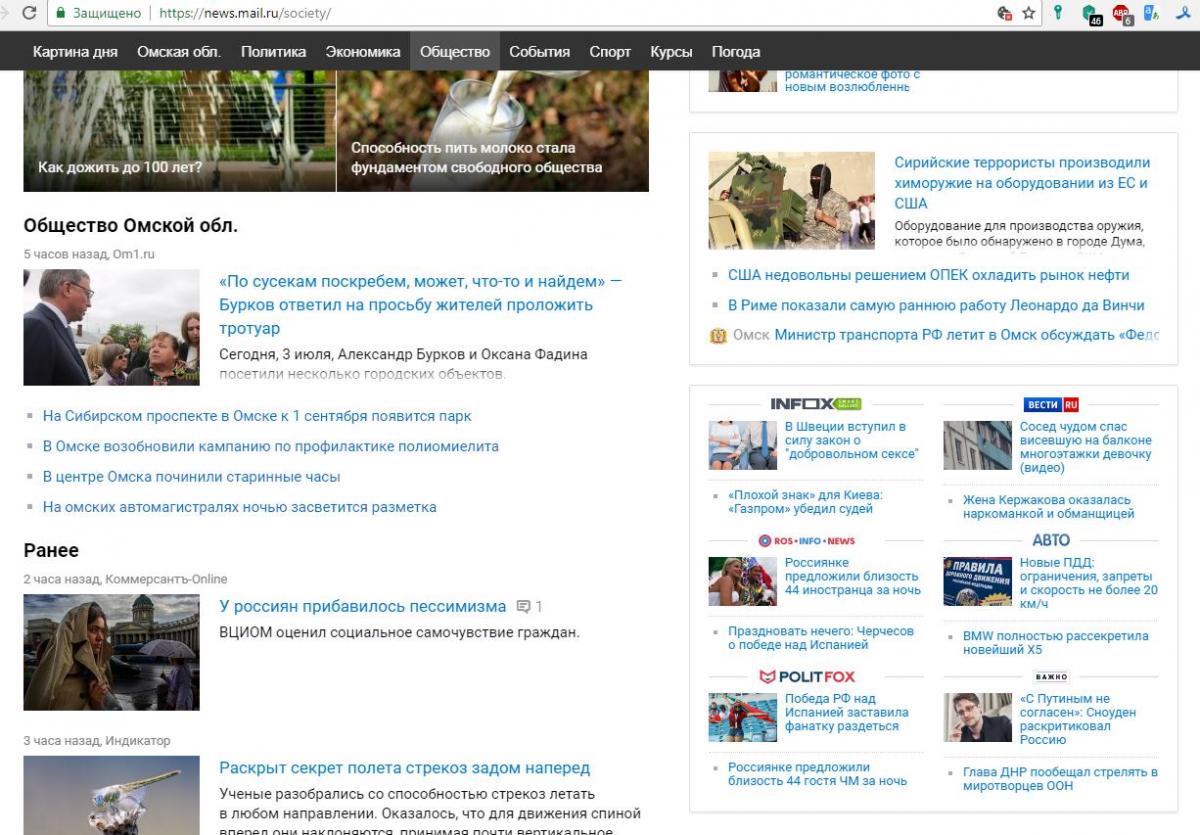Click the АВТО section header
1200x835 pixels.
(1051, 540)
